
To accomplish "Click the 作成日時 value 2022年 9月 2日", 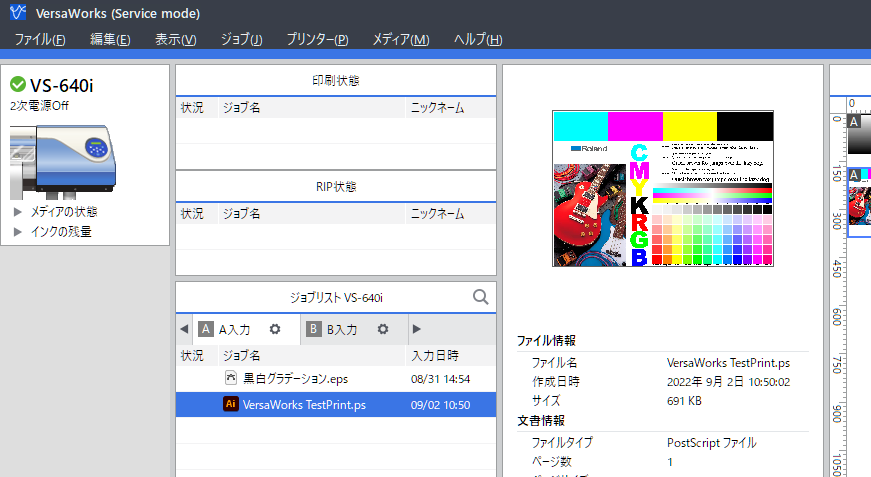I will point(728,382).
